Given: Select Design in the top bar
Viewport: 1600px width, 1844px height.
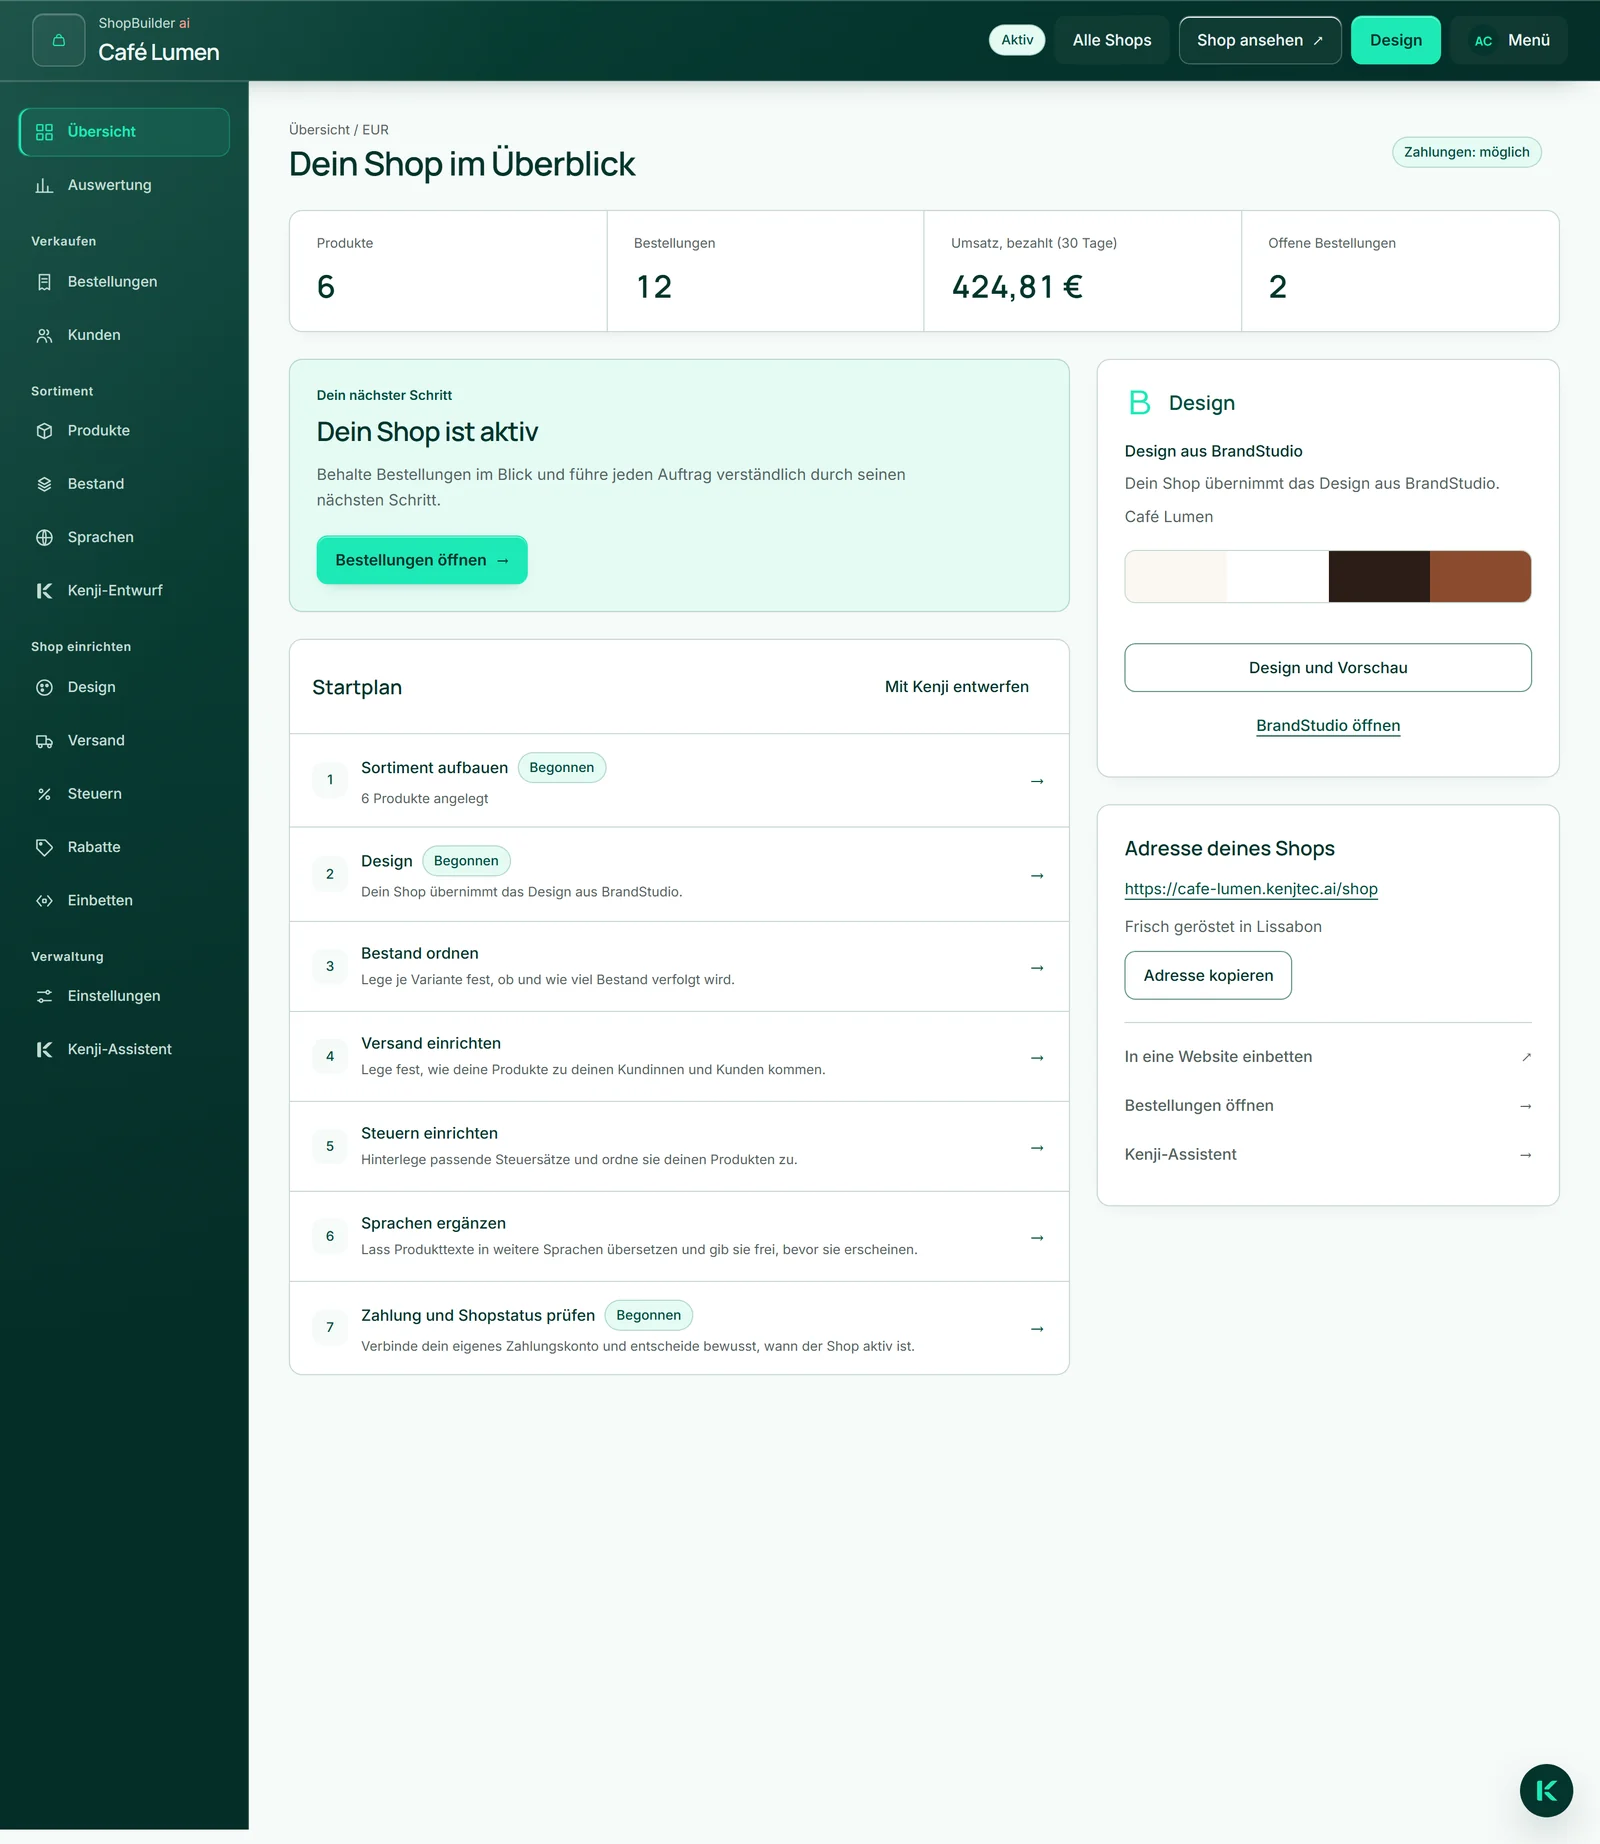Looking at the screenshot, I should [1395, 40].
